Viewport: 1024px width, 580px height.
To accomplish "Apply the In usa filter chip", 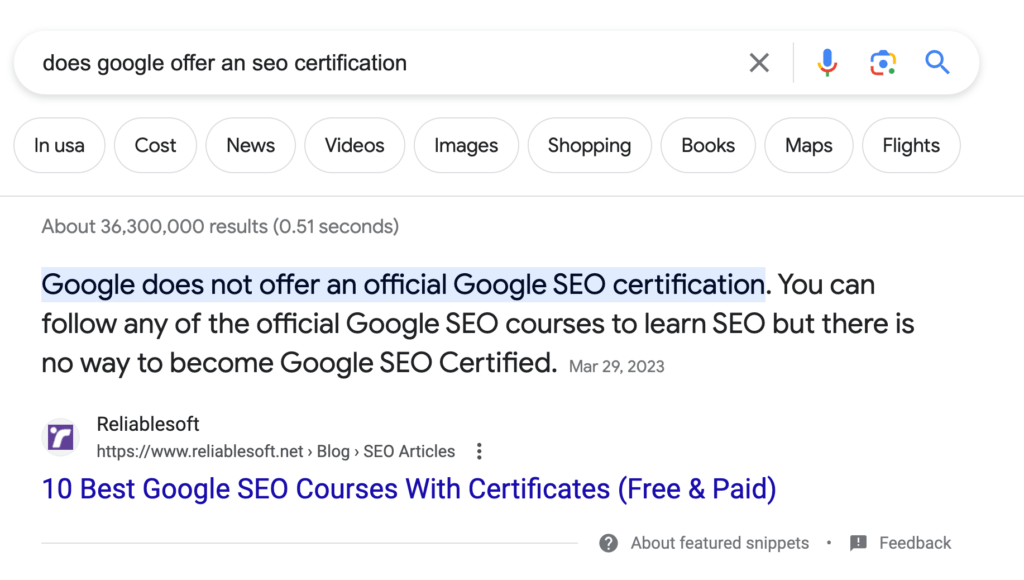I will coord(59,145).
